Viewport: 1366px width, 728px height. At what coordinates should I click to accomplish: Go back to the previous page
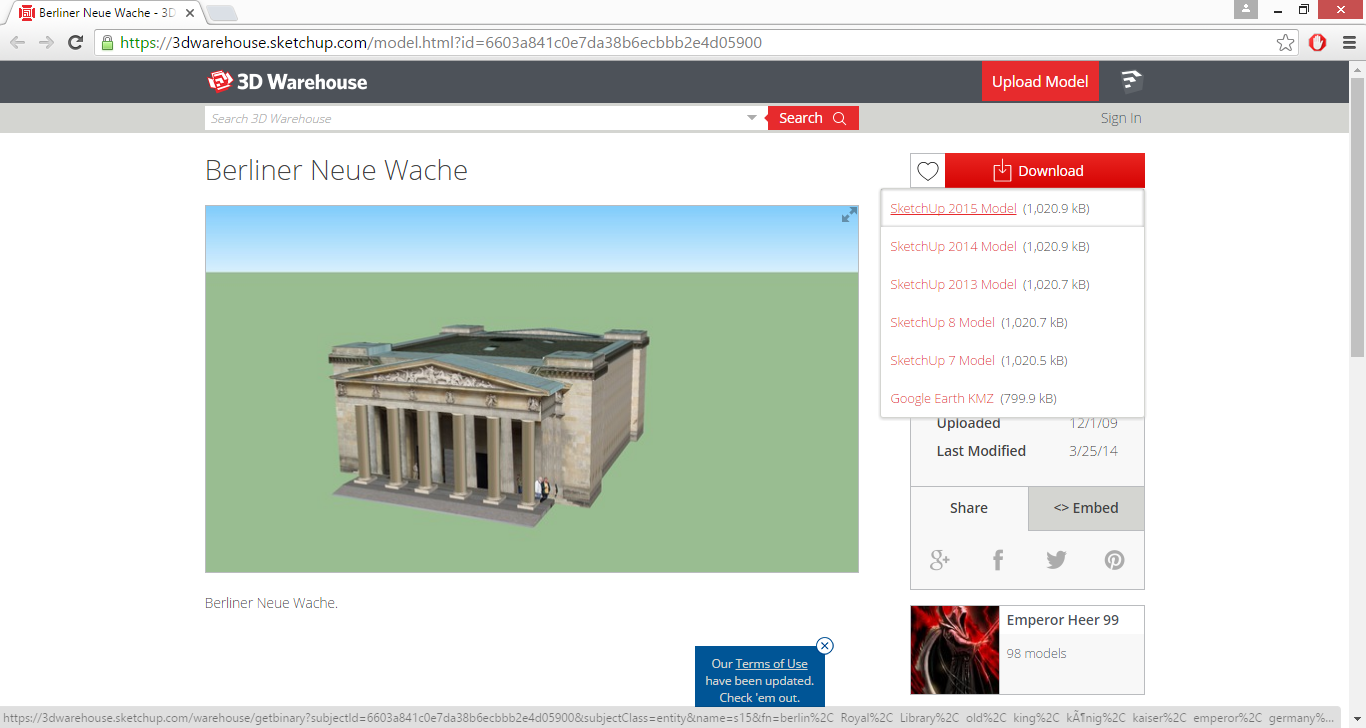click(x=18, y=42)
